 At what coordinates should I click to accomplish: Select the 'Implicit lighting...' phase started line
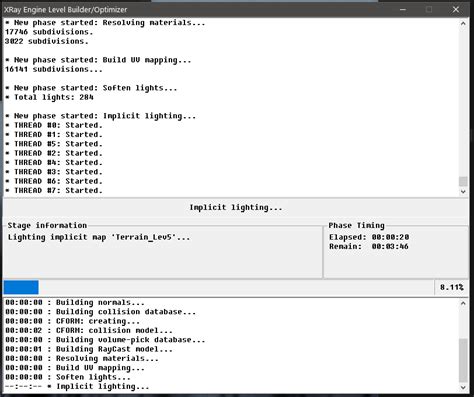click(x=101, y=116)
